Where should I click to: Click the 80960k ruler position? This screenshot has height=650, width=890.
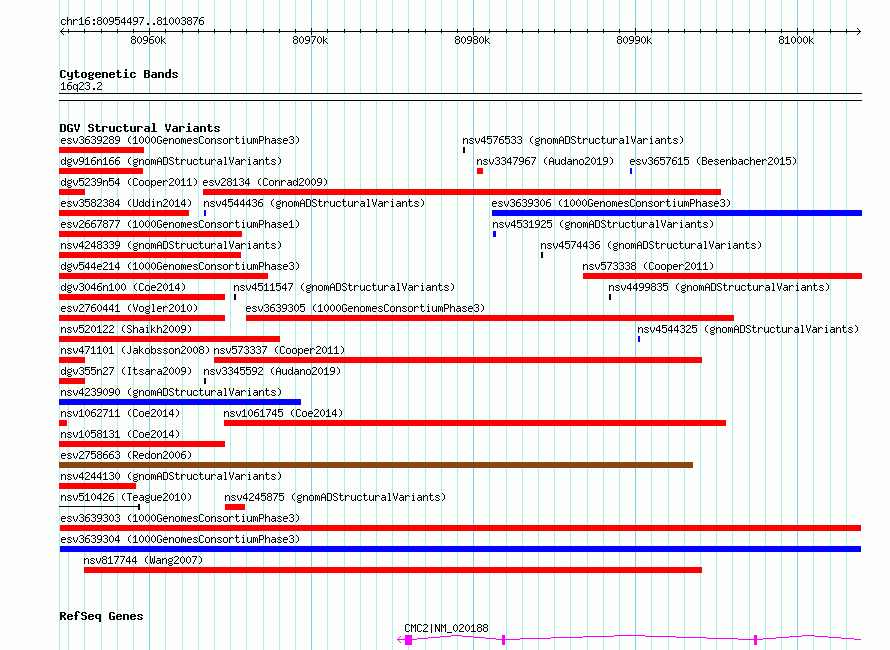tap(148, 40)
